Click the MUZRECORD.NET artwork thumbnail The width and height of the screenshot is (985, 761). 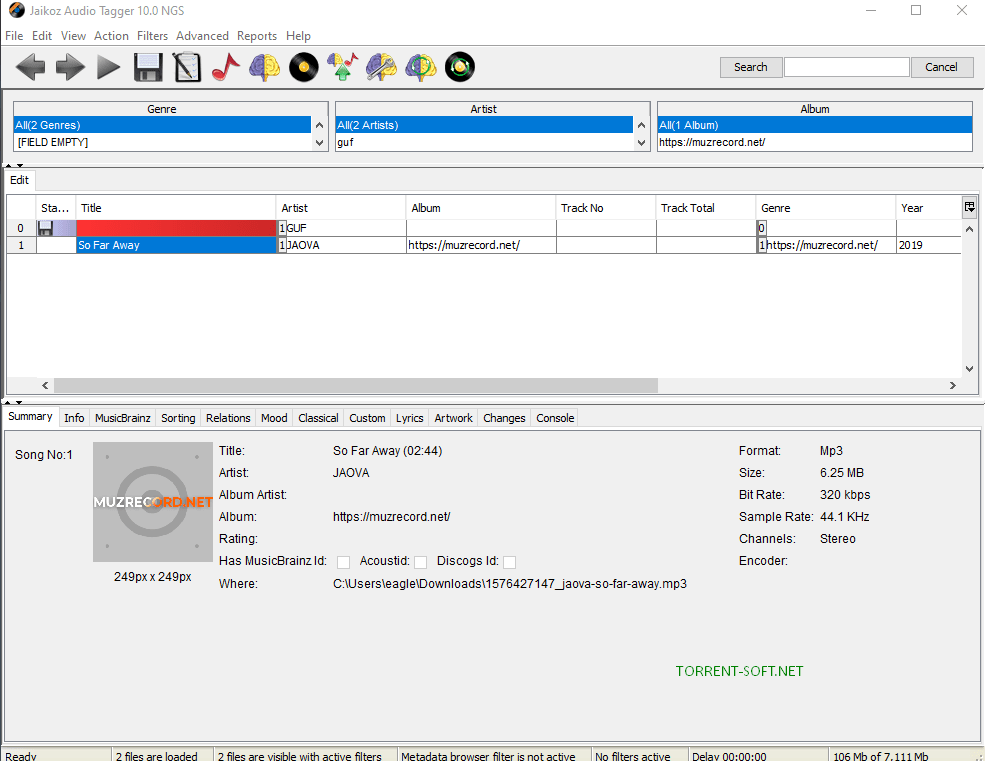pos(153,502)
